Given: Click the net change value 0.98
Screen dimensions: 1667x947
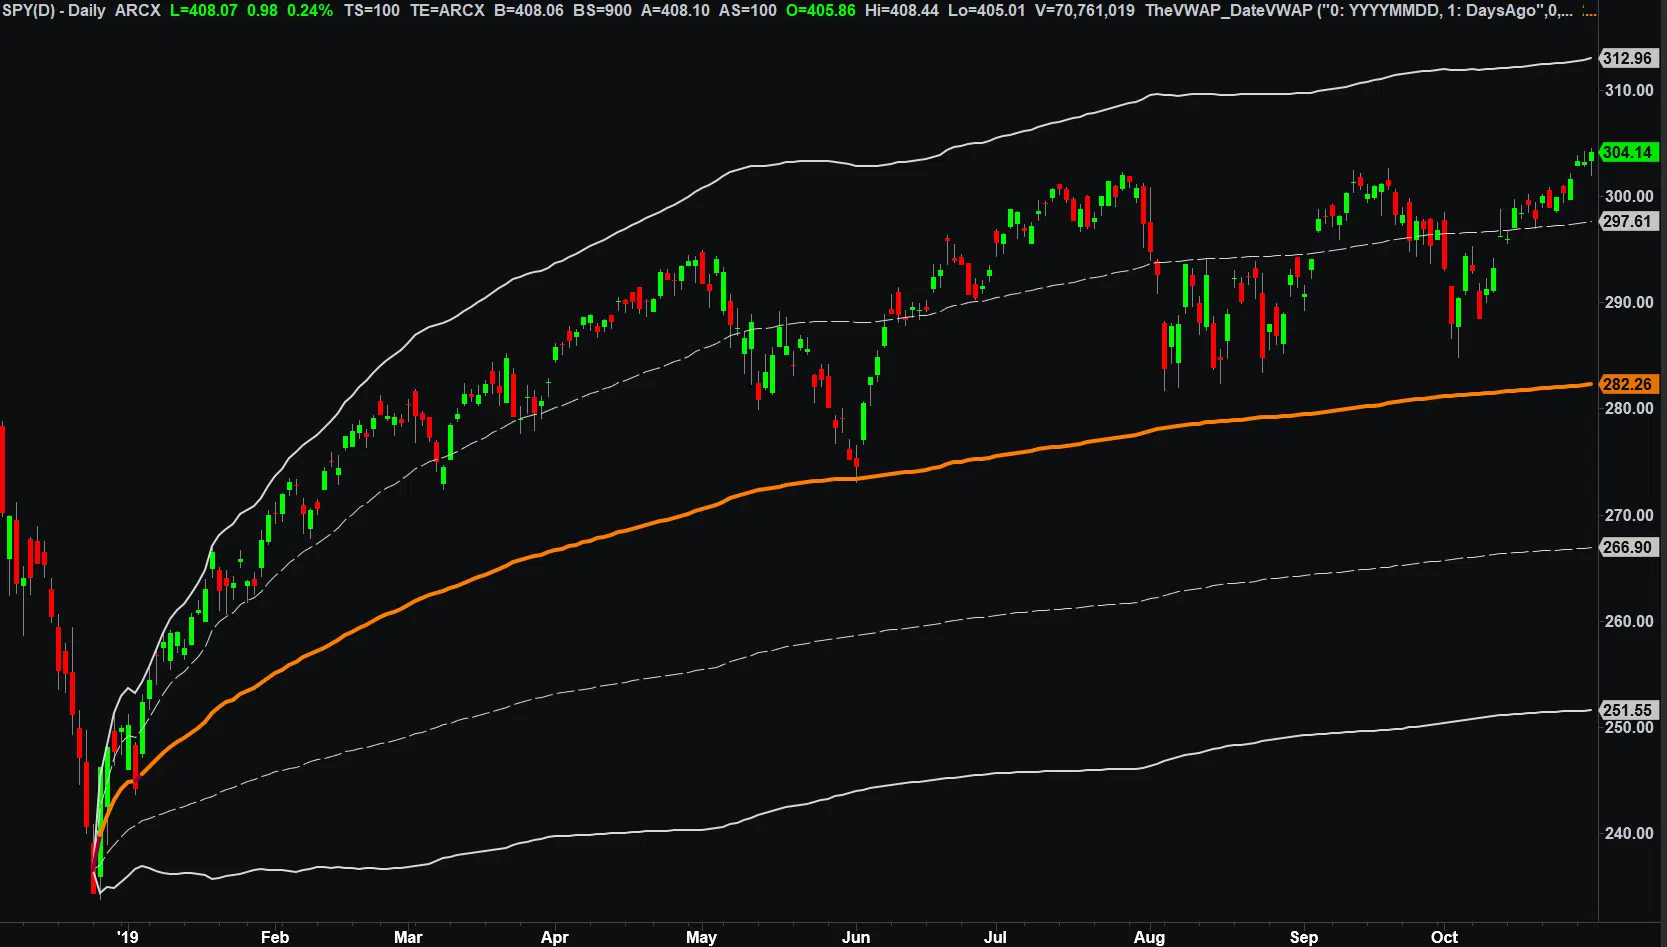Looking at the screenshot, I should pos(262,10).
